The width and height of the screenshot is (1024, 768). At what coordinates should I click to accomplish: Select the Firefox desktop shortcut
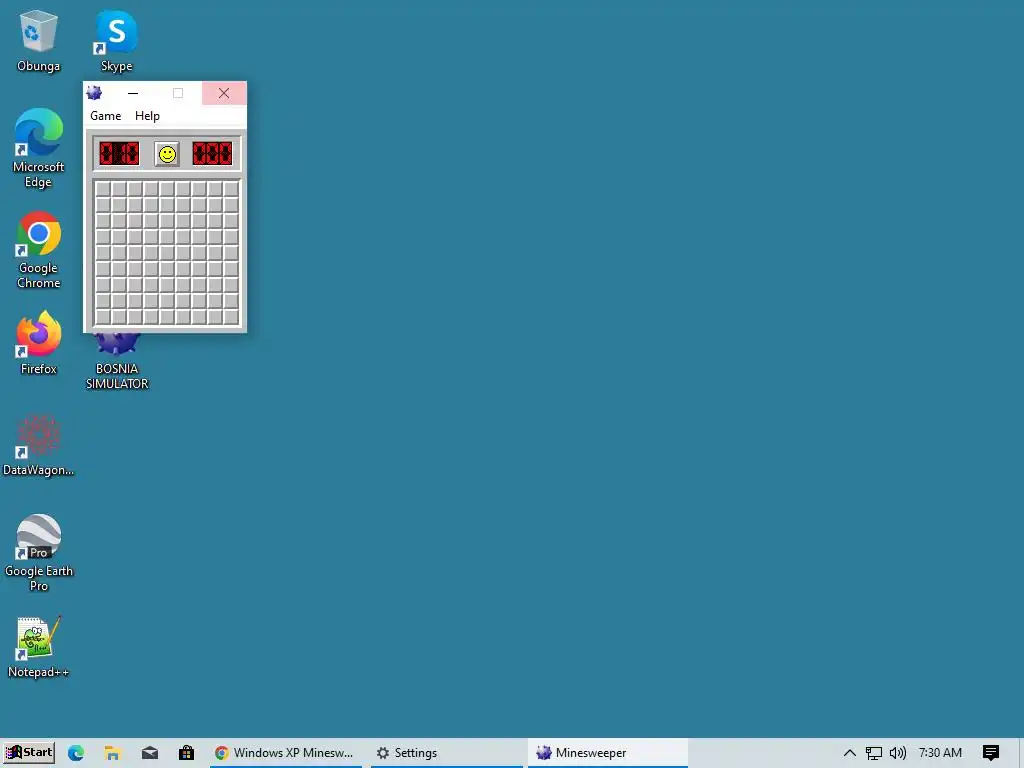[39, 344]
